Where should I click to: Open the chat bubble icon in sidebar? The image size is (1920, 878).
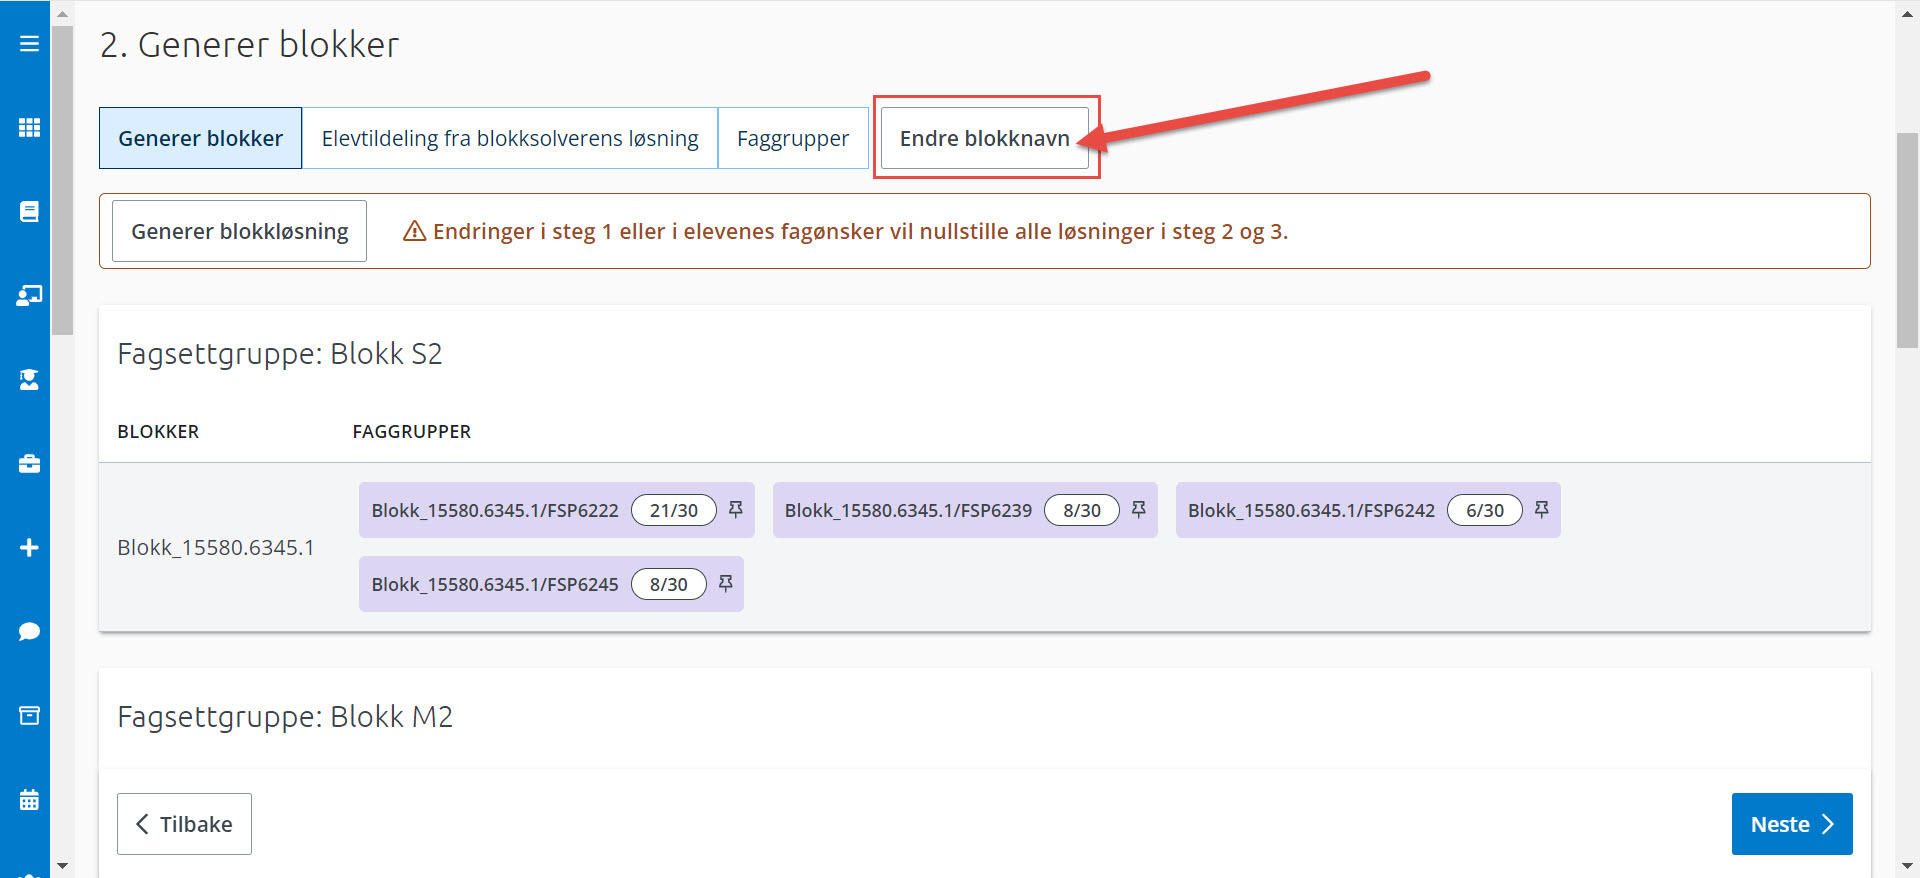(29, 632)
